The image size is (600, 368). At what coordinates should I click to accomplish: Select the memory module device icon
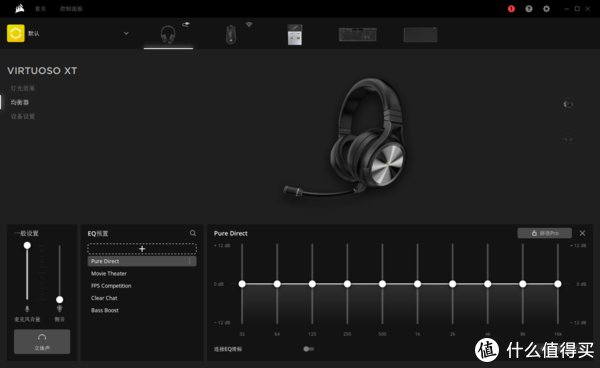pyautogui.click(x=295, y=34)
